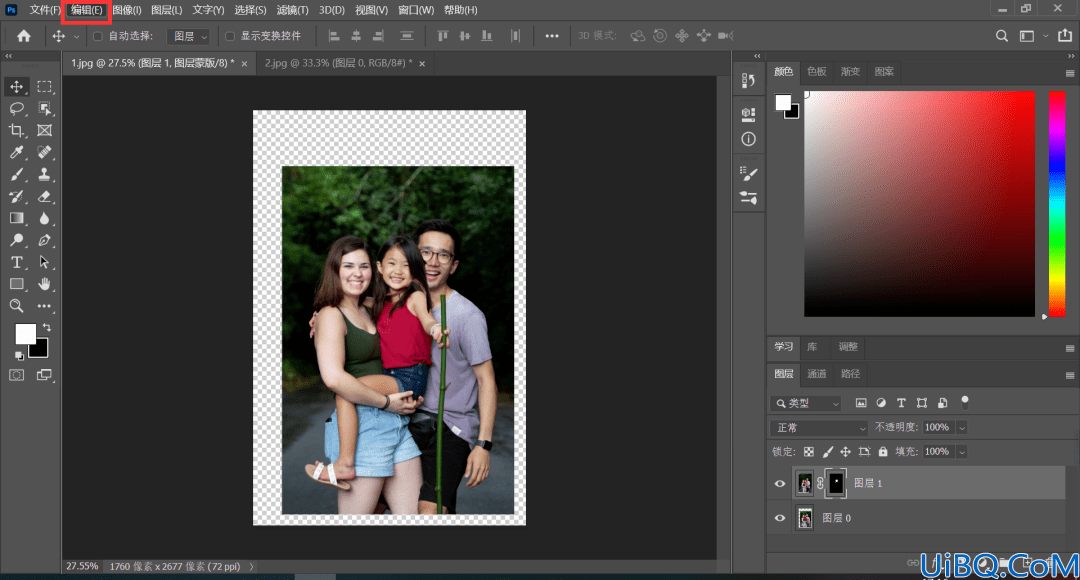Image resolution: width=1080 pixels, height=580 pixels.
Task: Toggle Quick Mask mode icon
Action: pos(17,375)
